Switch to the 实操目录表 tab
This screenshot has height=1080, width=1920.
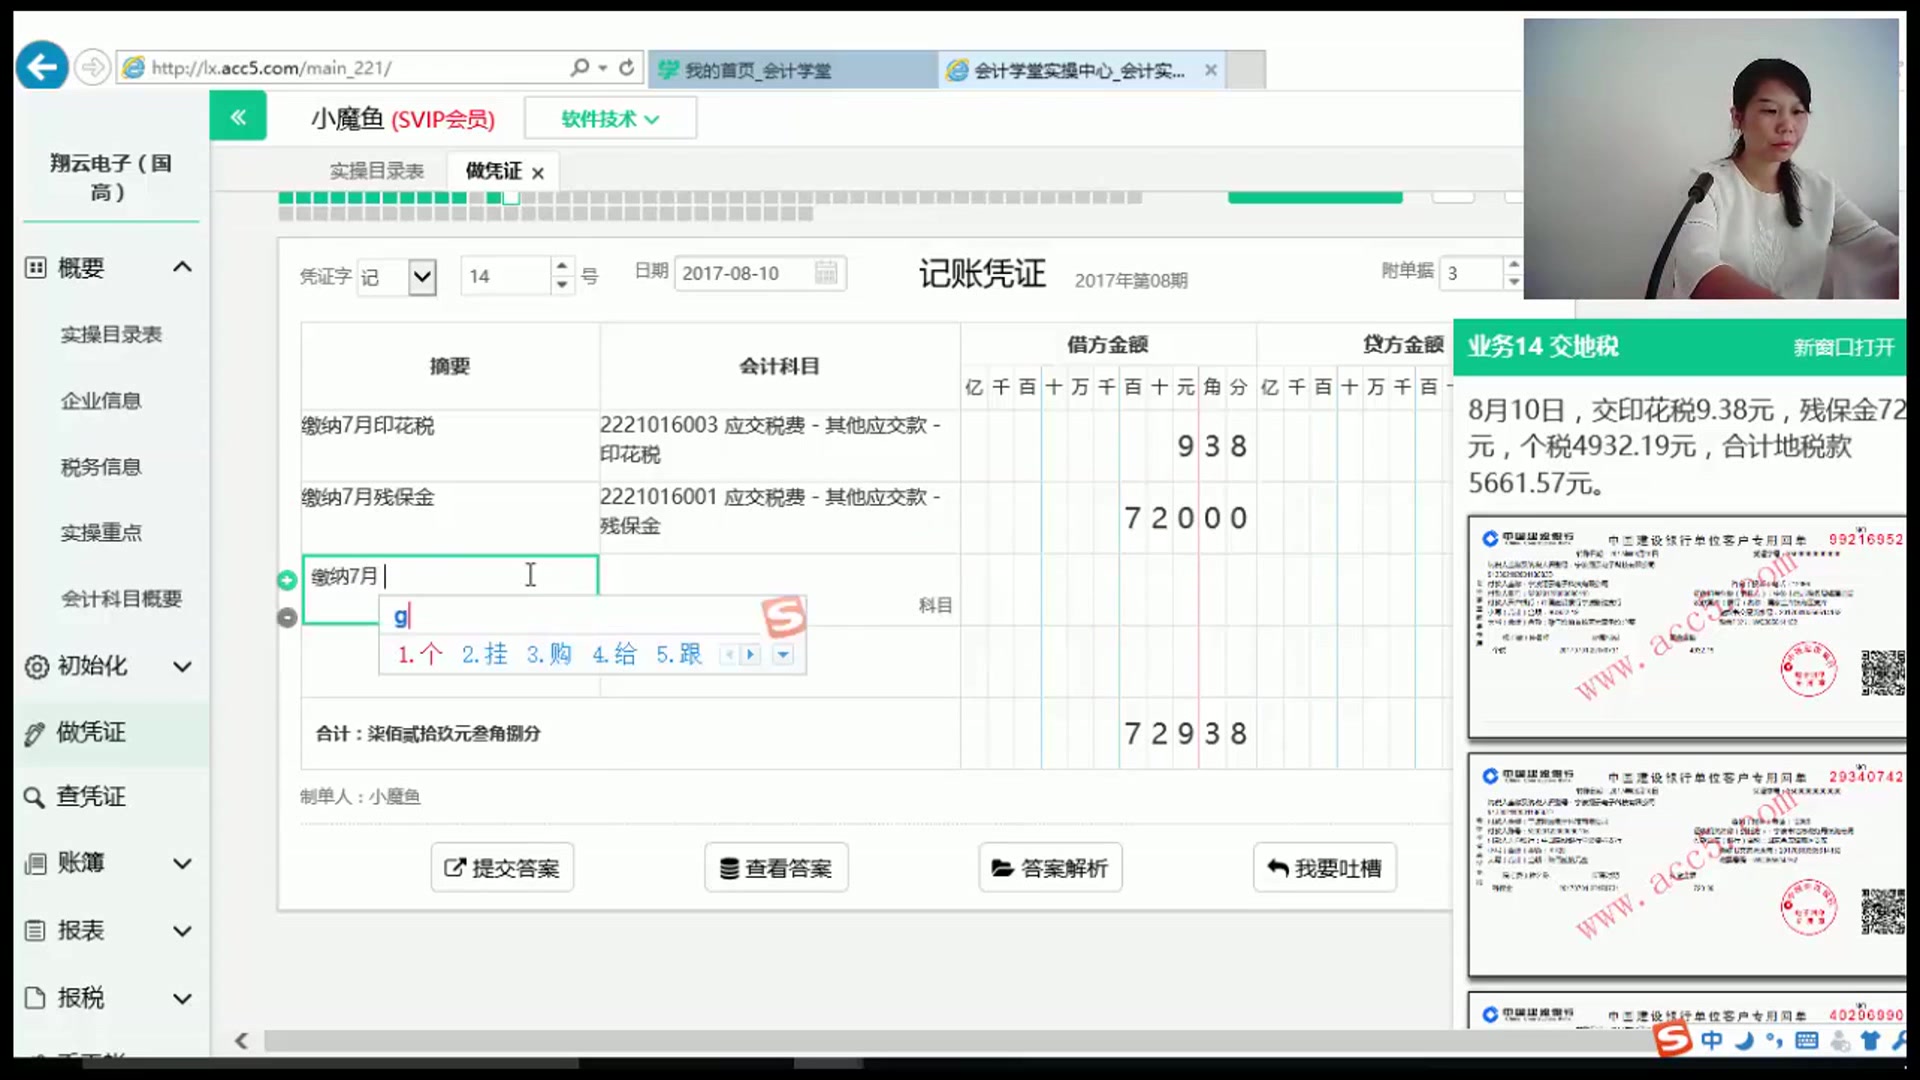pyautogui.click(x=377, y=171)
